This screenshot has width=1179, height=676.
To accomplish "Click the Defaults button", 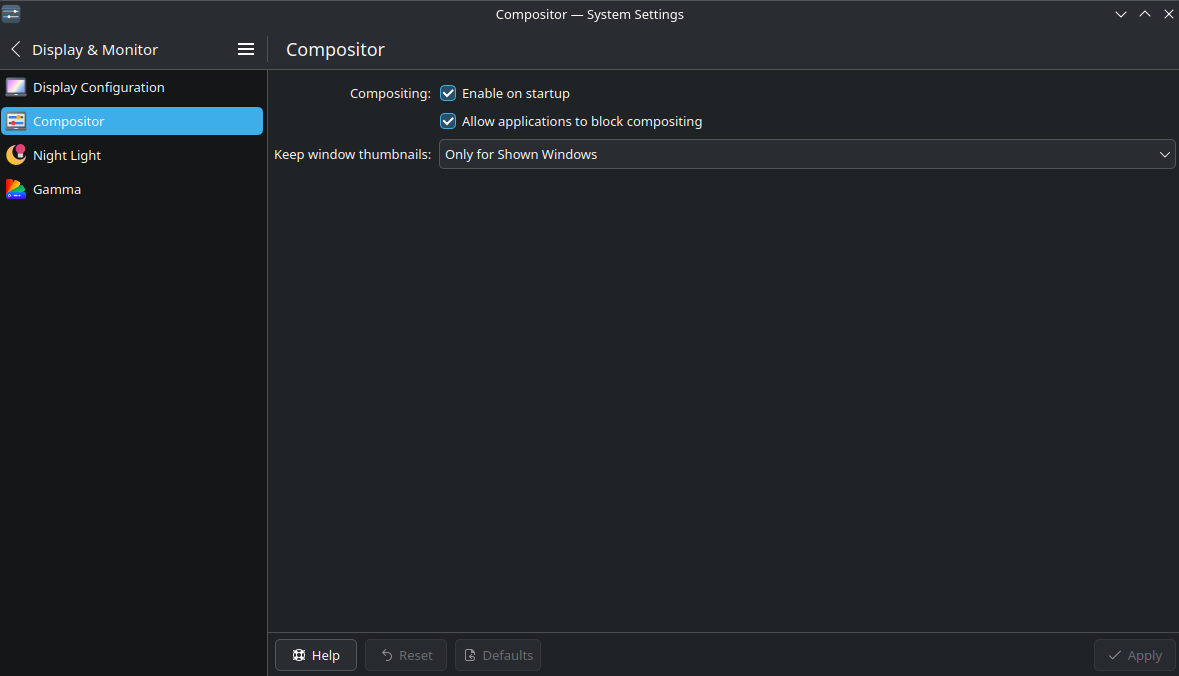I will click(x=498, y=655).
